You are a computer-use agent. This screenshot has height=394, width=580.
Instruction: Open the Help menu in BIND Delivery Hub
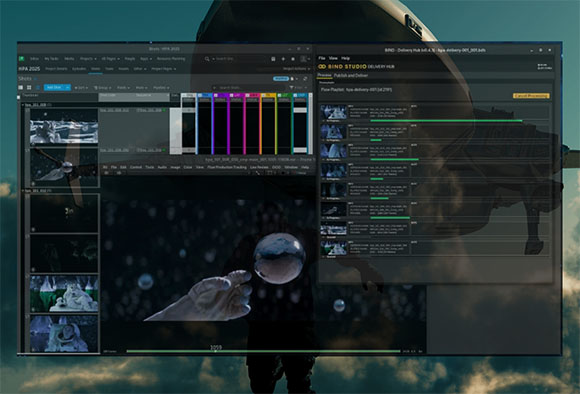345,58
